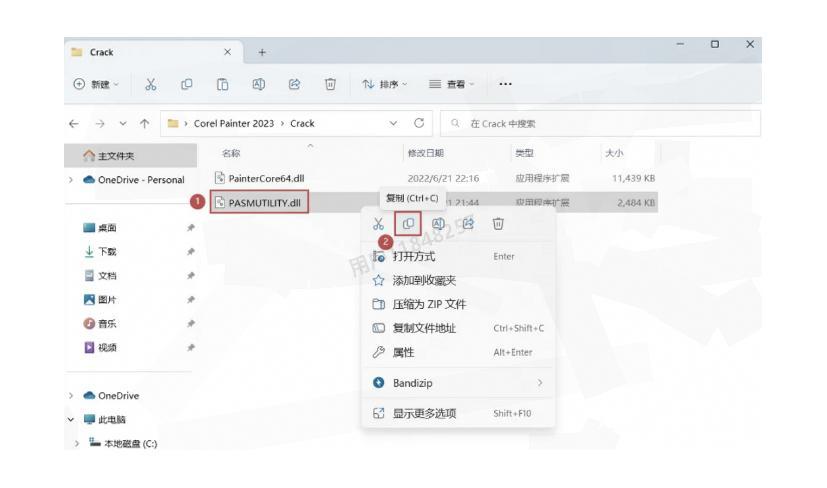The image size is (827, 488).
Task: Click the Rename icon in the top toolbar
Action: (x=258, y=84)
